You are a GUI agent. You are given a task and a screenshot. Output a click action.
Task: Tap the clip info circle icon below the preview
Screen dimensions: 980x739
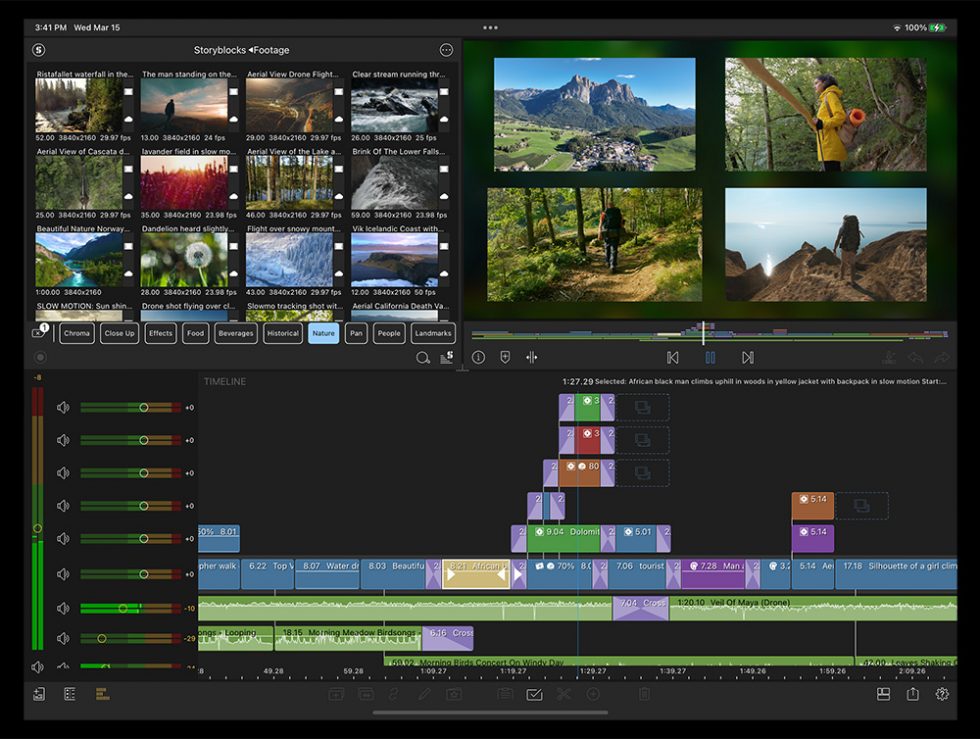[479, 357]
